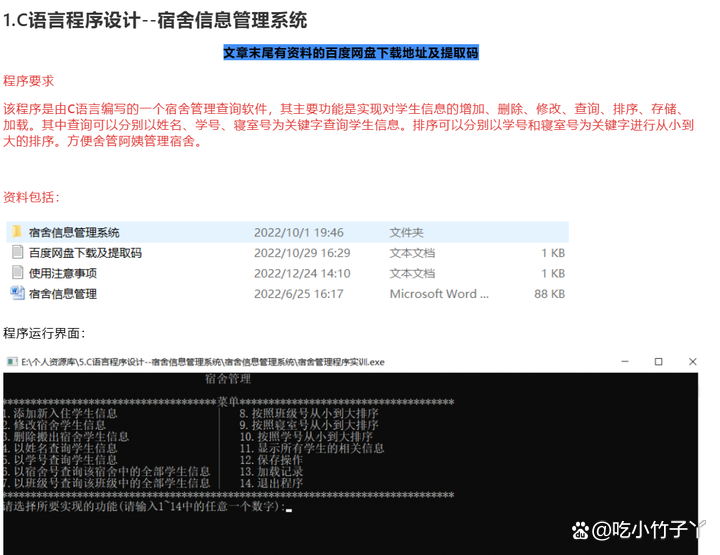
Task: Click the article title C语言程序设计--宿舍信息管理系统
Action: 155,21
